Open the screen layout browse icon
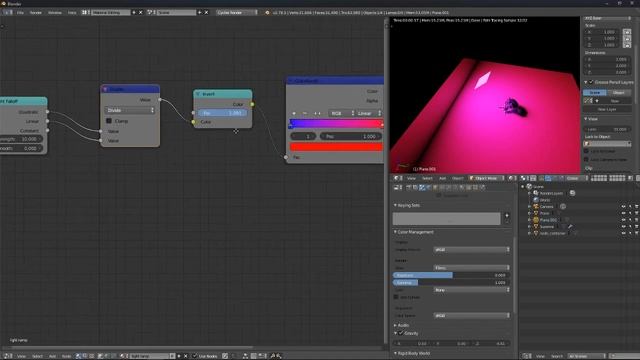This screenshot has height=360, width=640. [85, 13]
